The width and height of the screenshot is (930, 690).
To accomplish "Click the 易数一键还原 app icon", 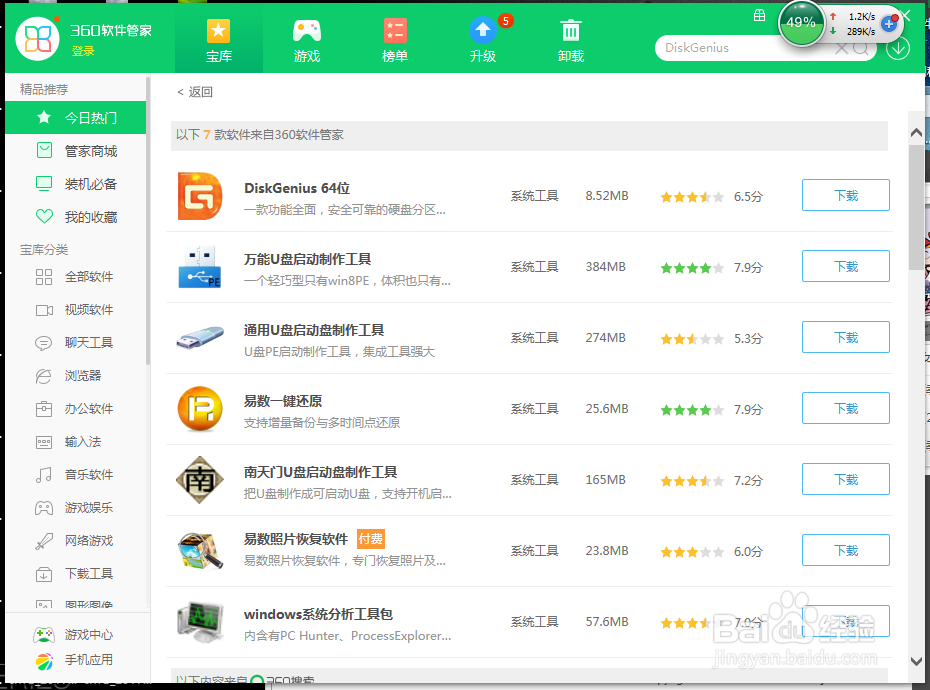I will point(200,409).
